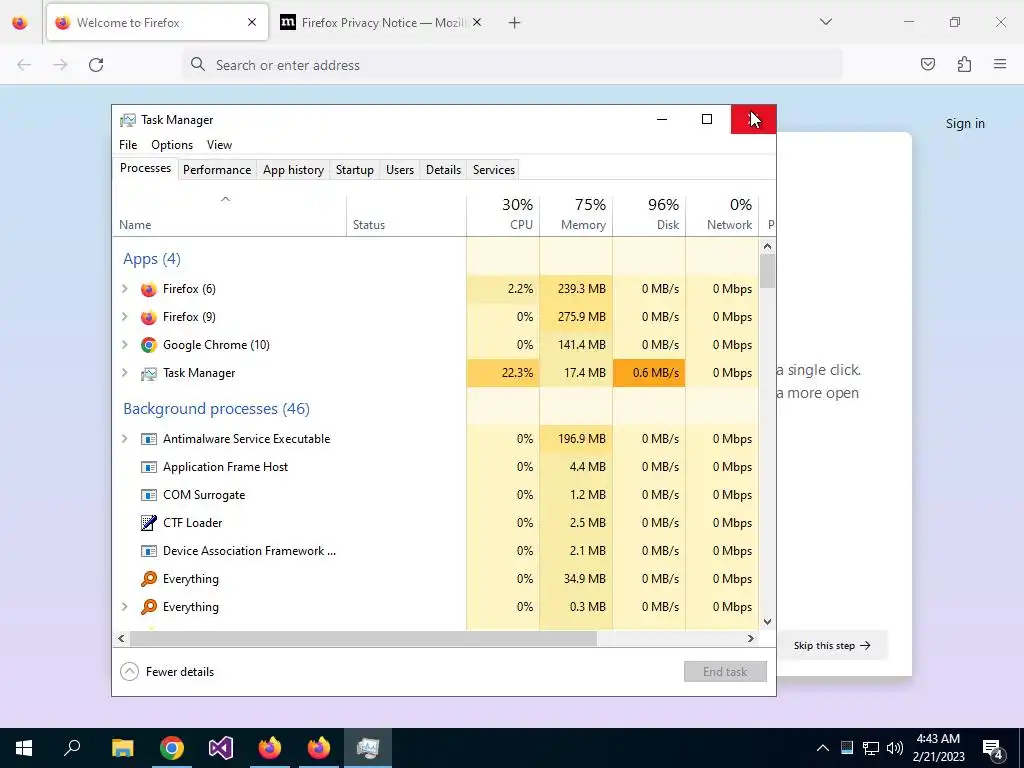1024x768 pixels.
Task: Click the COM Surrogate process icon
Action: tap(149, 495)
